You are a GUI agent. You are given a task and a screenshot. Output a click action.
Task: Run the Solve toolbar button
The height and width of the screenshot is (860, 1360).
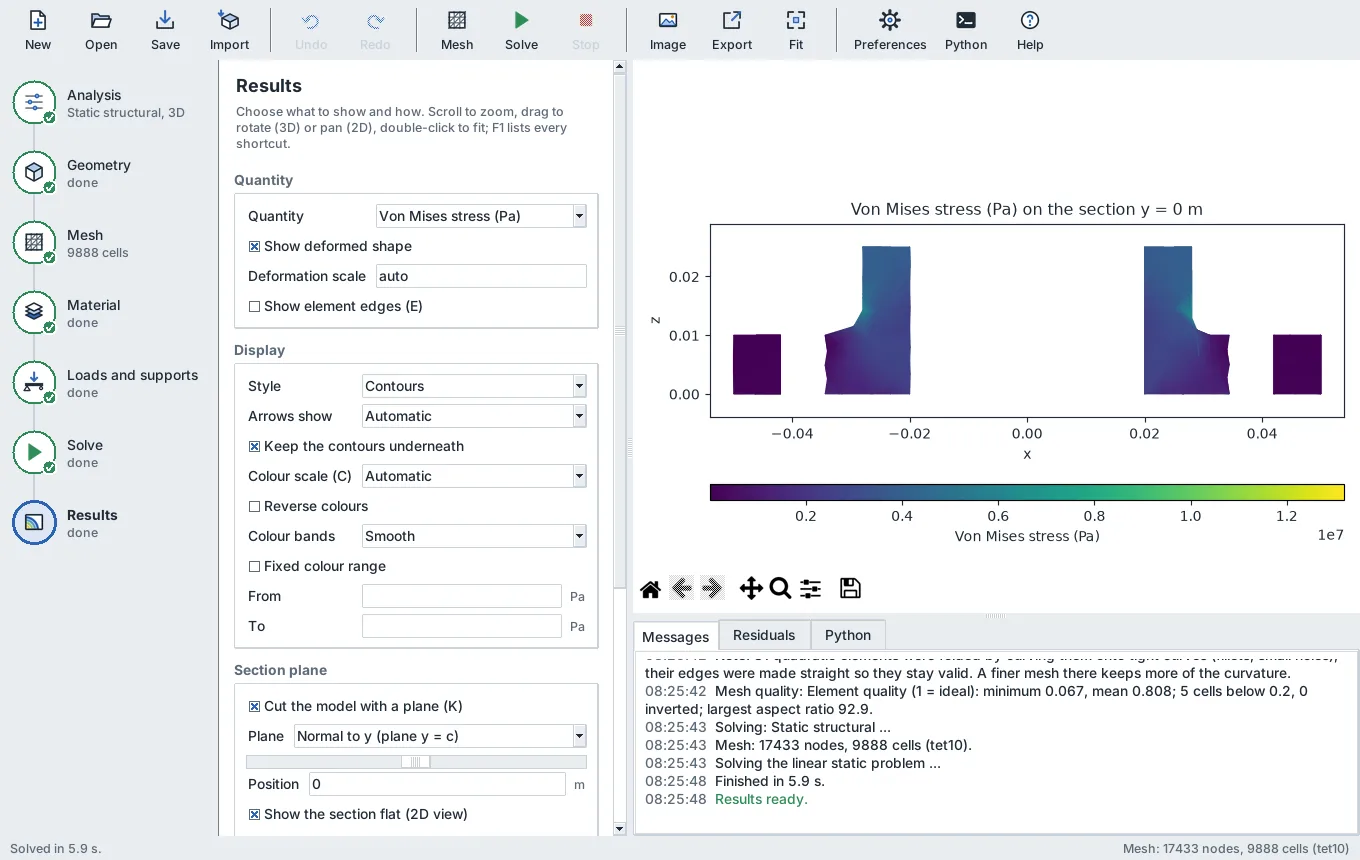point(521,30)
